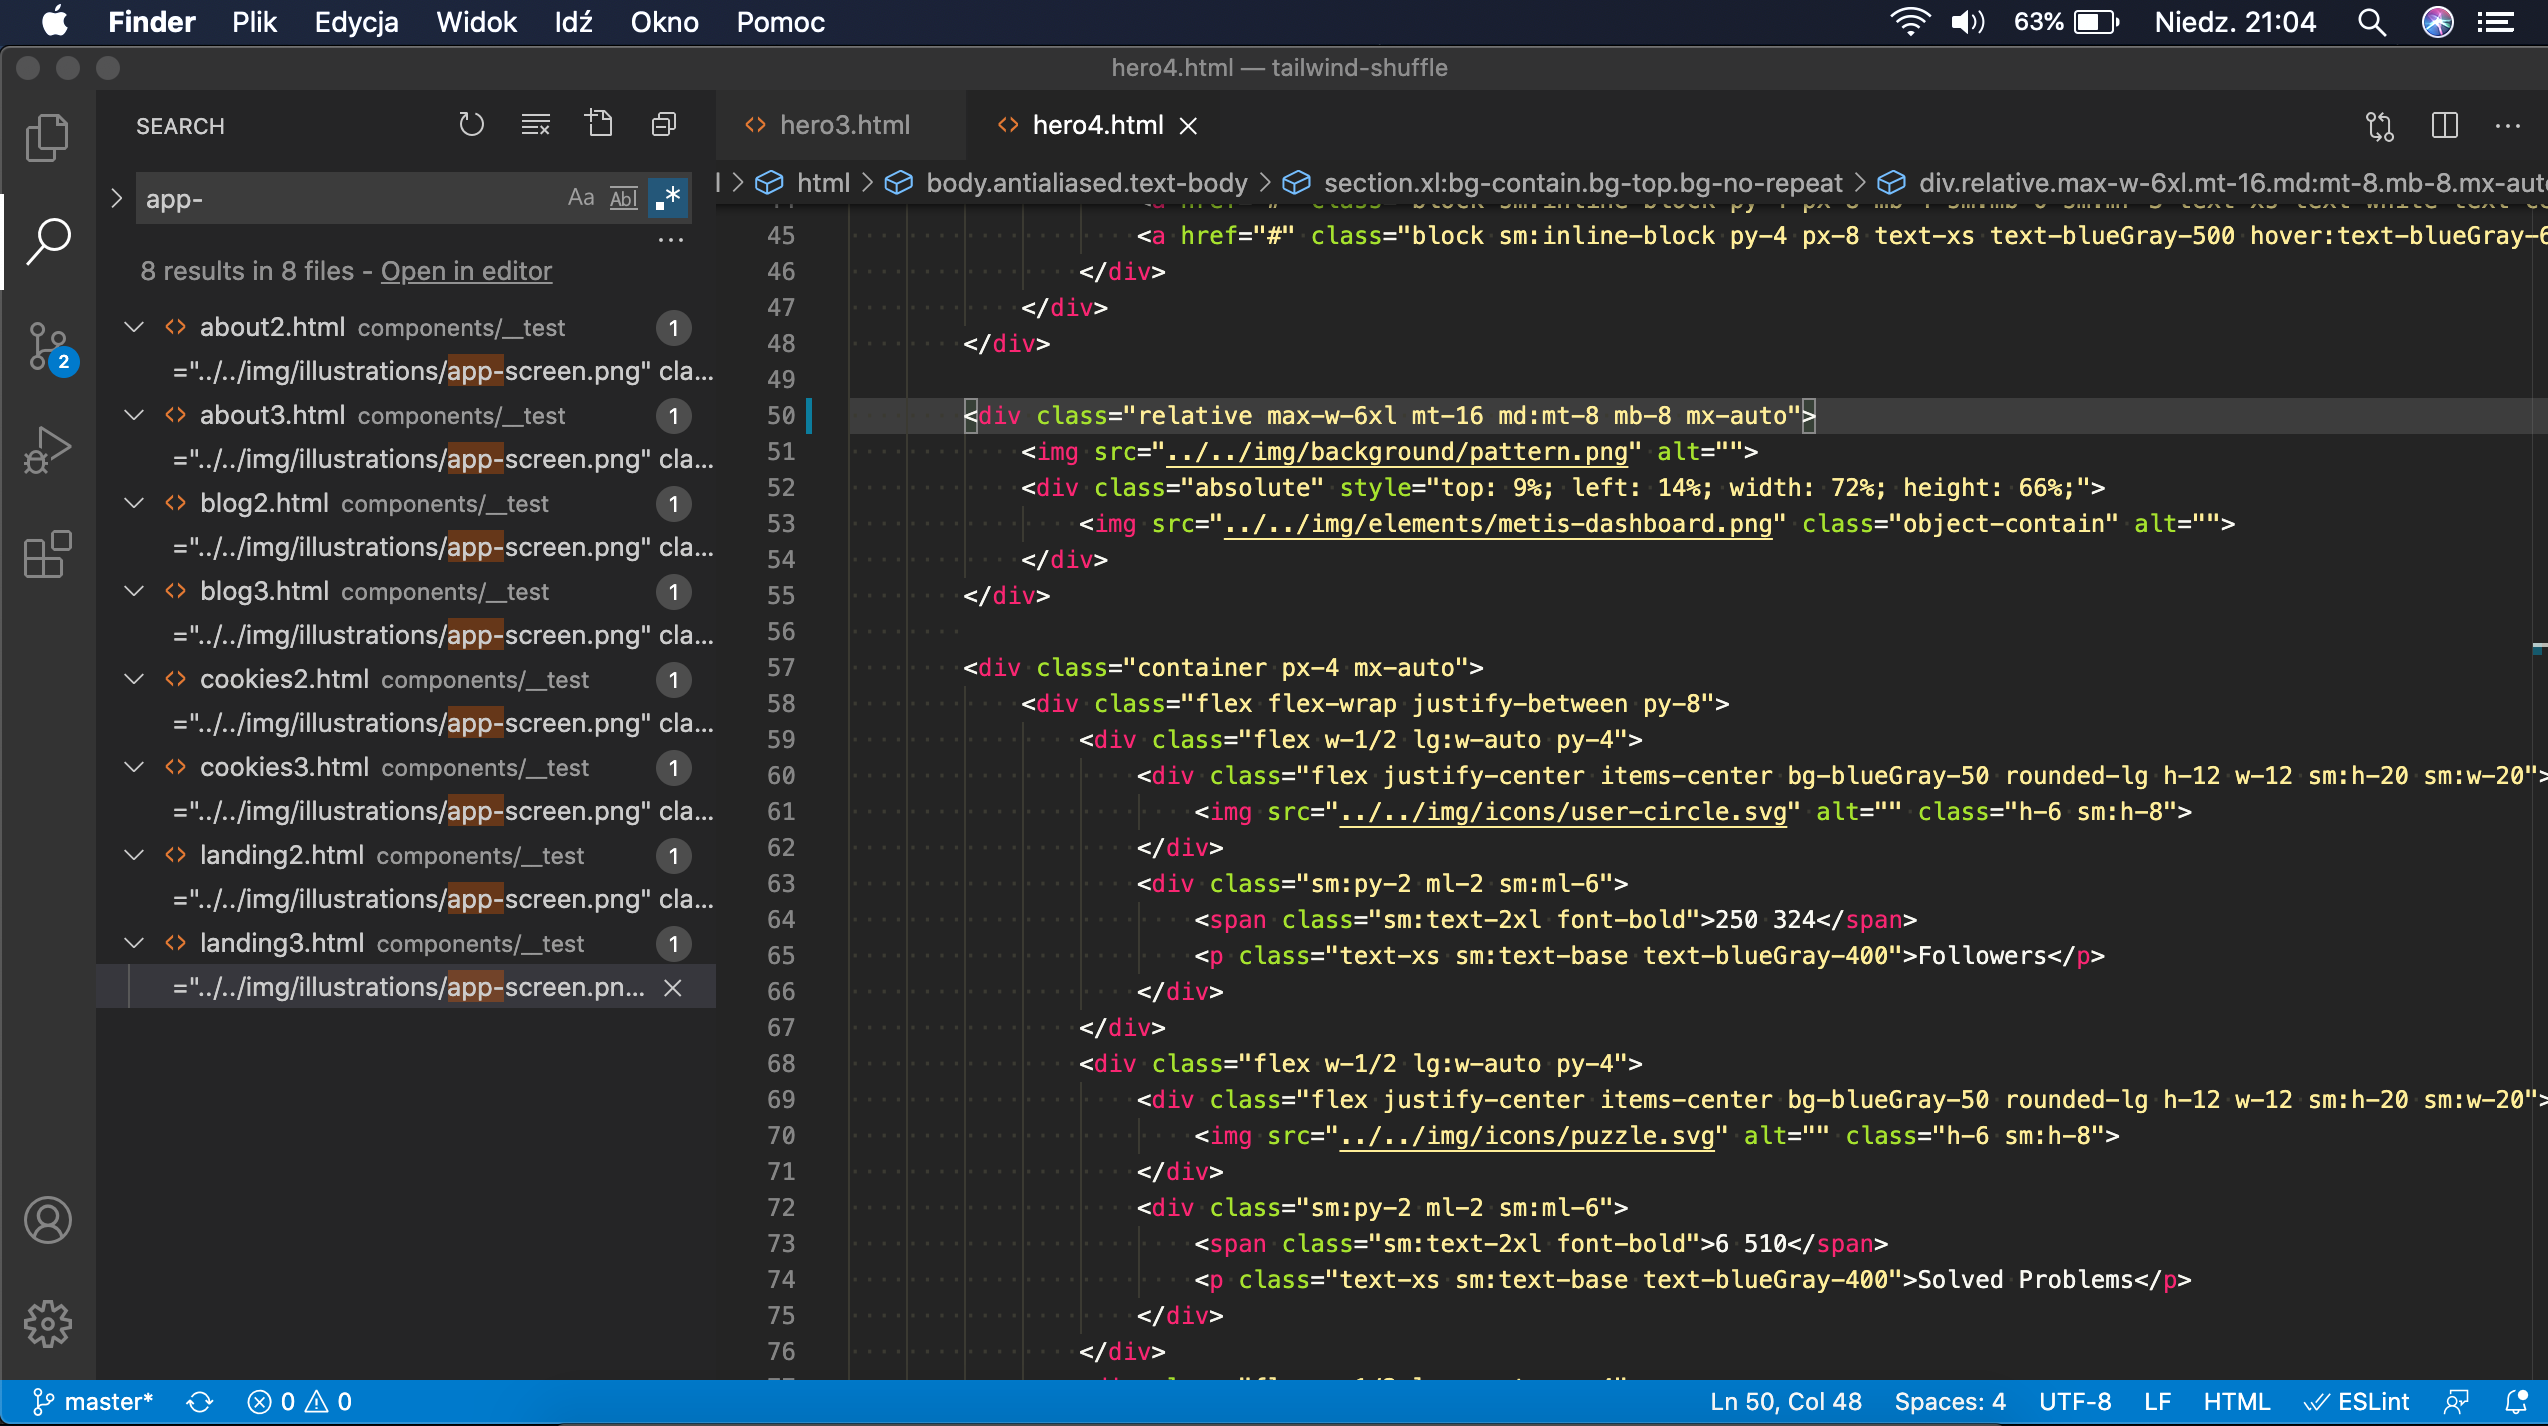Image resolution: width=2548 pixels, height=1426 pixels.
Task: Open the Explorer view in activity bar
Action: (47, 137)
